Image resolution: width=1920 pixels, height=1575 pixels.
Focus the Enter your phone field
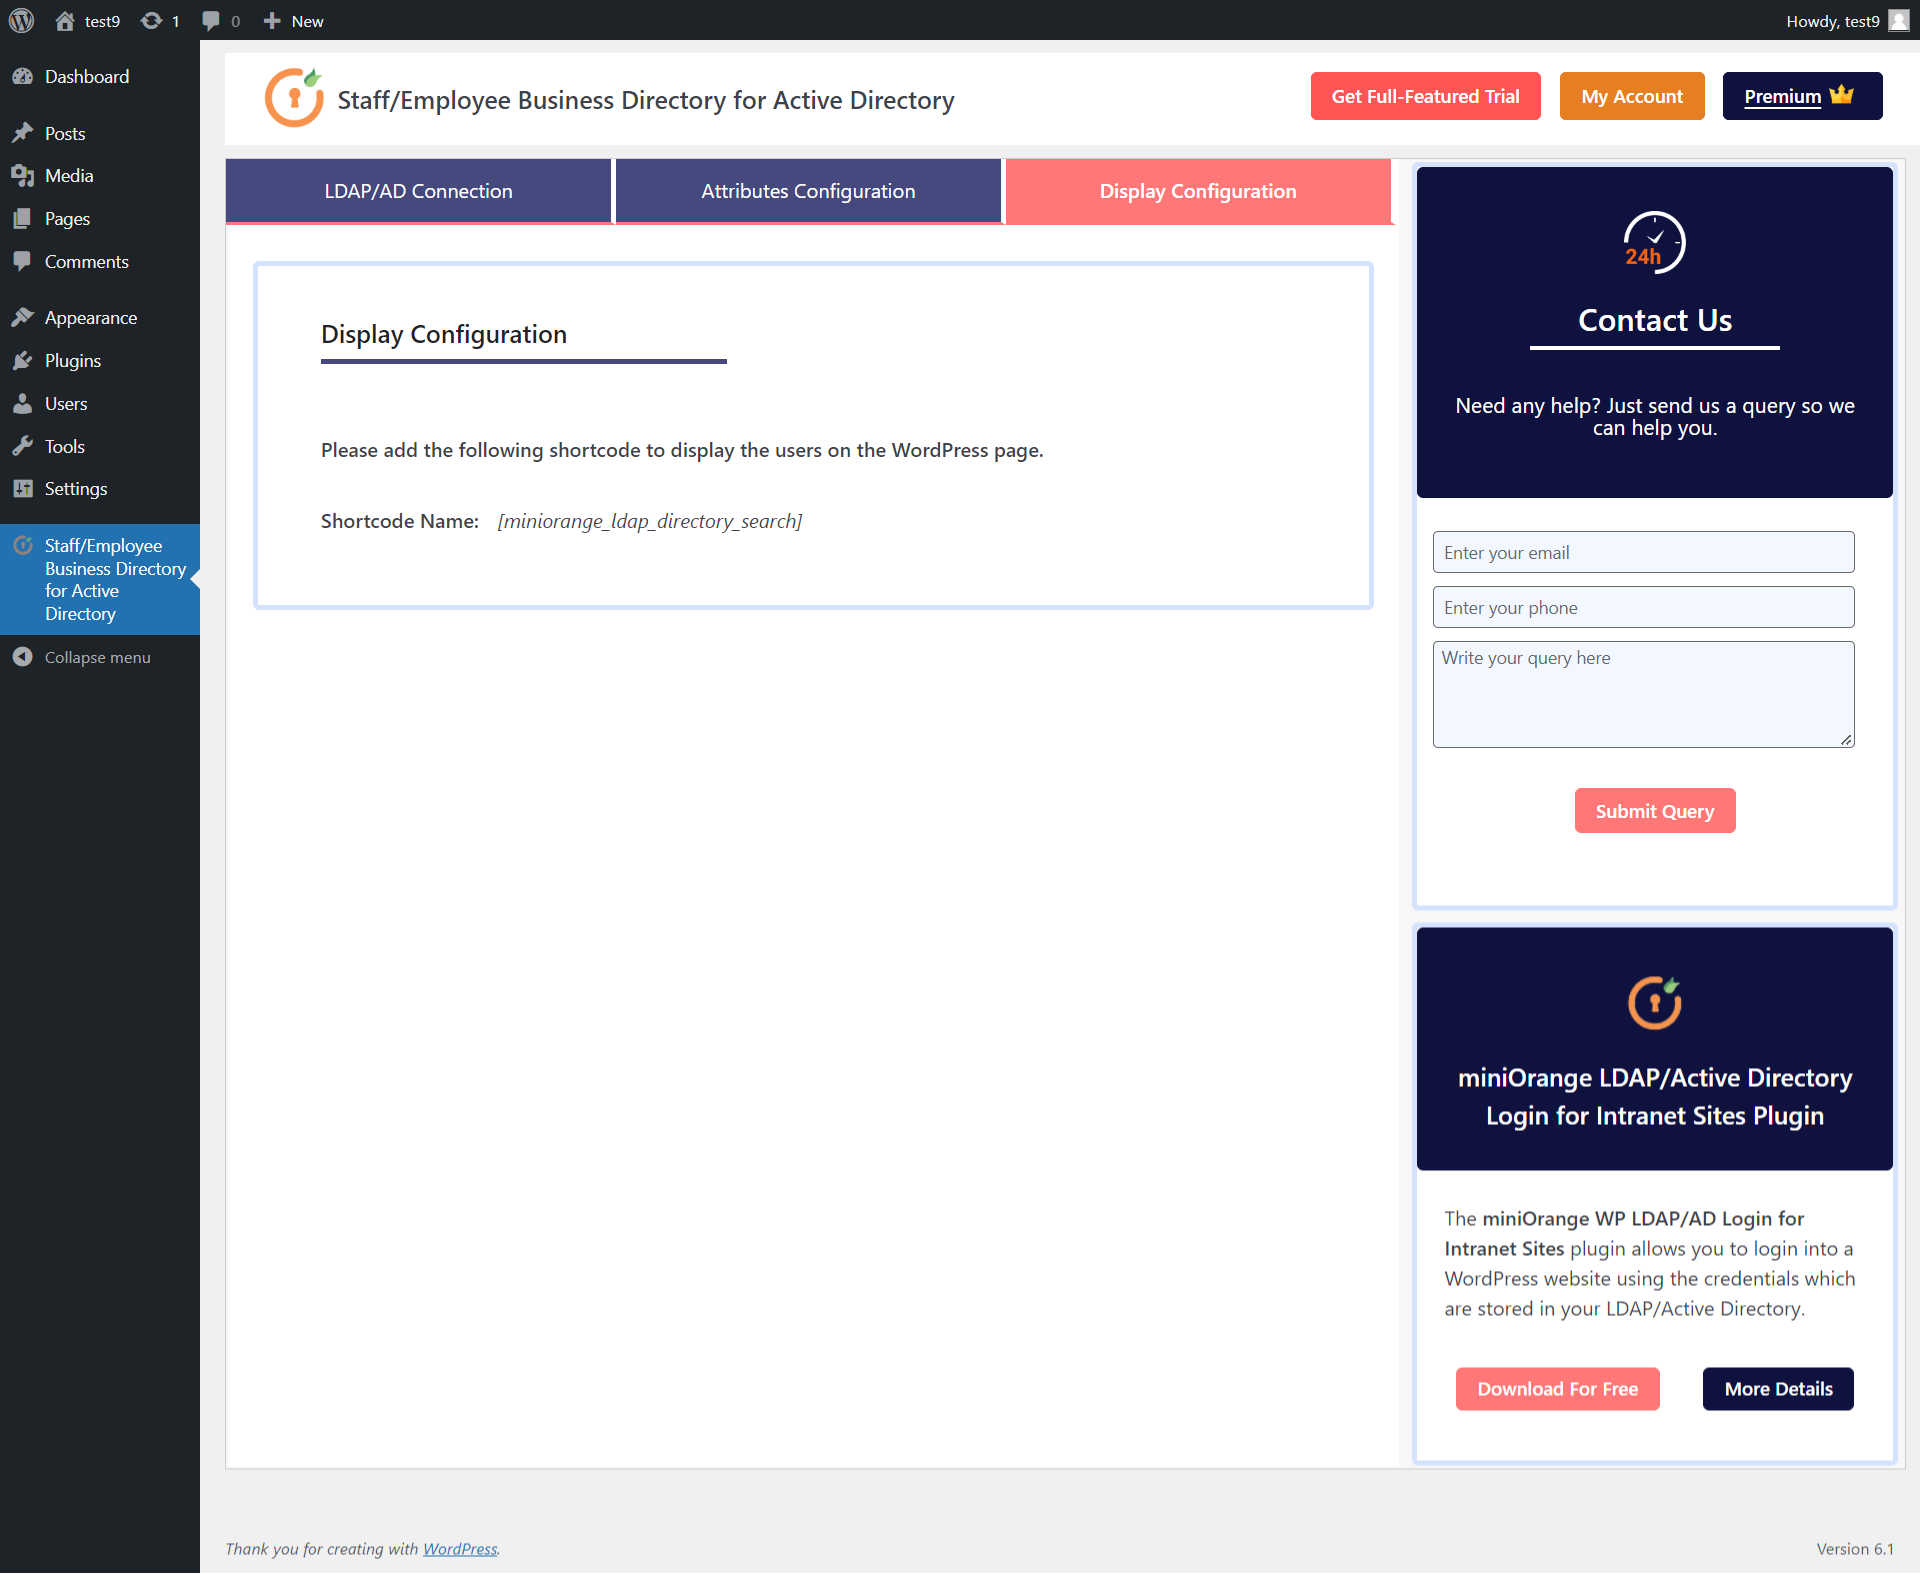pos(1643,607)
